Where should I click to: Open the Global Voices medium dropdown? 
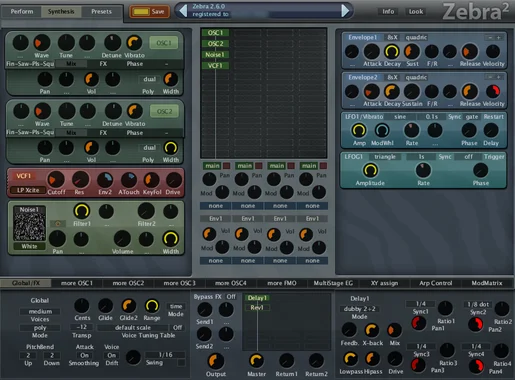pyautogui.click(x=40, y=311)
